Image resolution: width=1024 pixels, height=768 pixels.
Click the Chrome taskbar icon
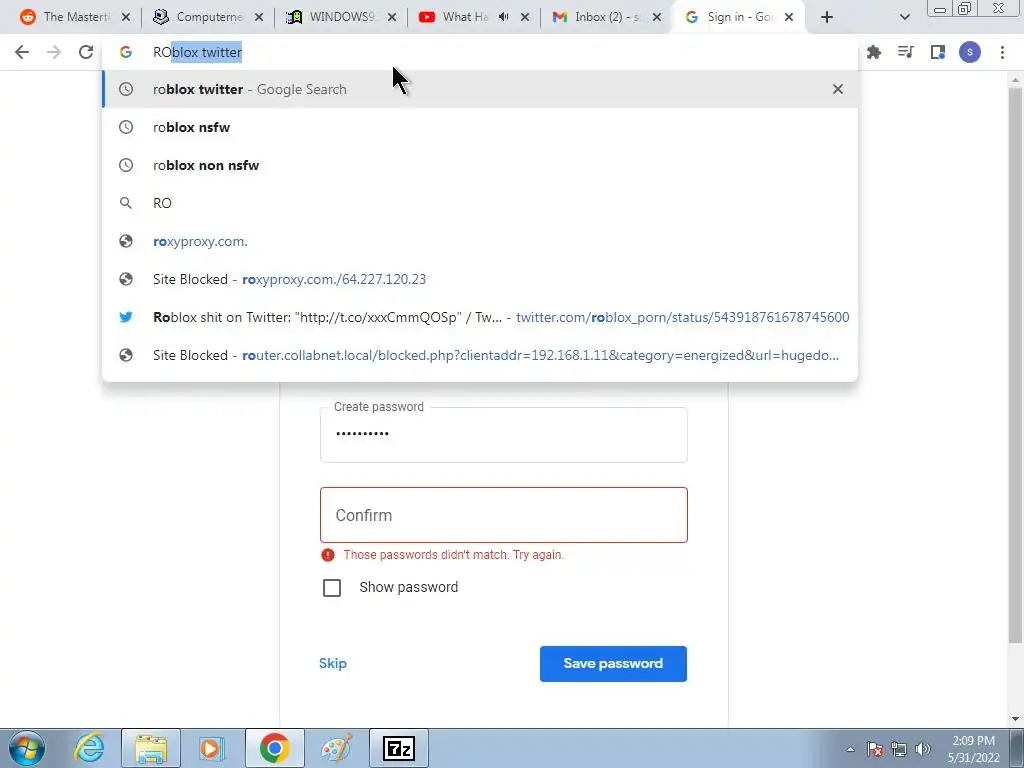coord(274,748)
